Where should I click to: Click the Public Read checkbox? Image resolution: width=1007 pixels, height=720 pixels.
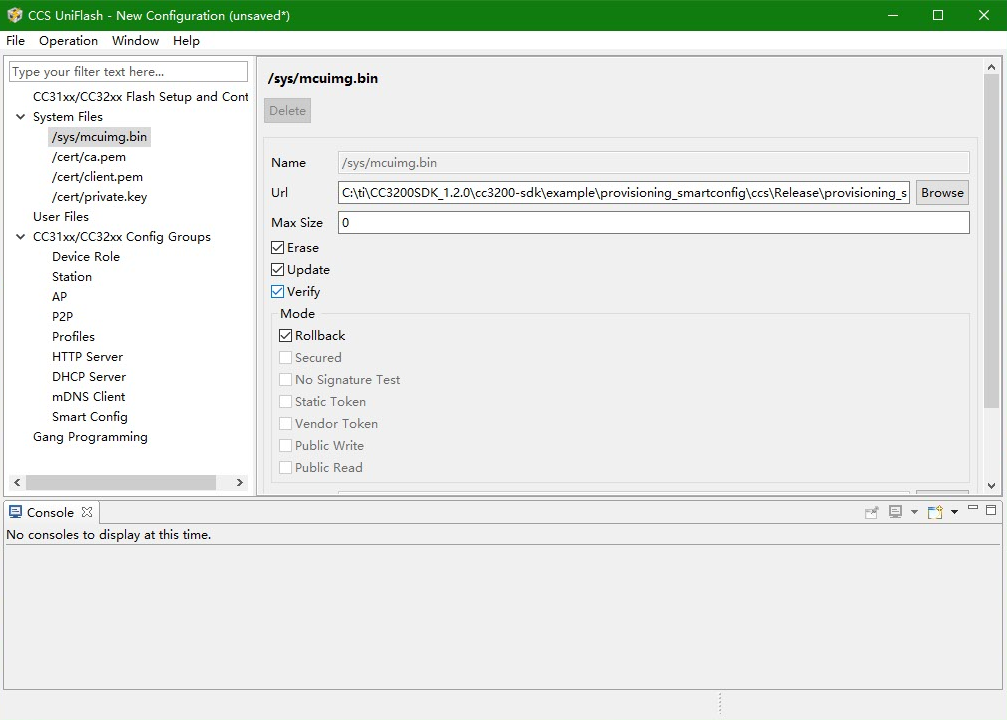coord(285,467)
